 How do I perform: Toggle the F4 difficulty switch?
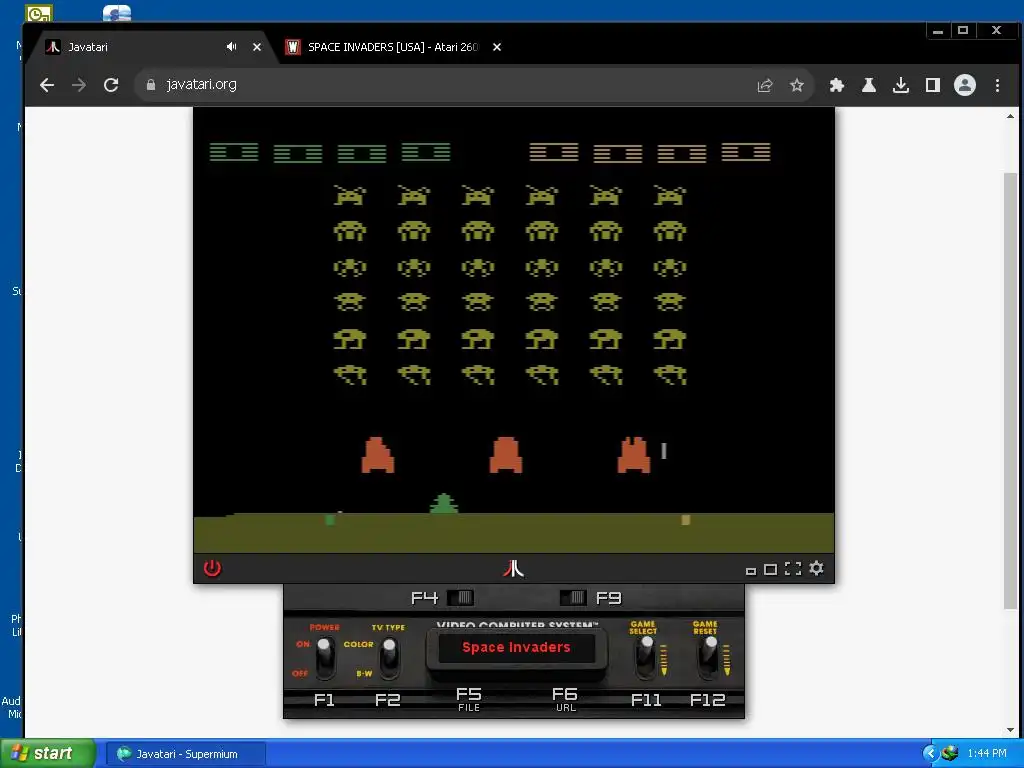(x=460, y=598)
